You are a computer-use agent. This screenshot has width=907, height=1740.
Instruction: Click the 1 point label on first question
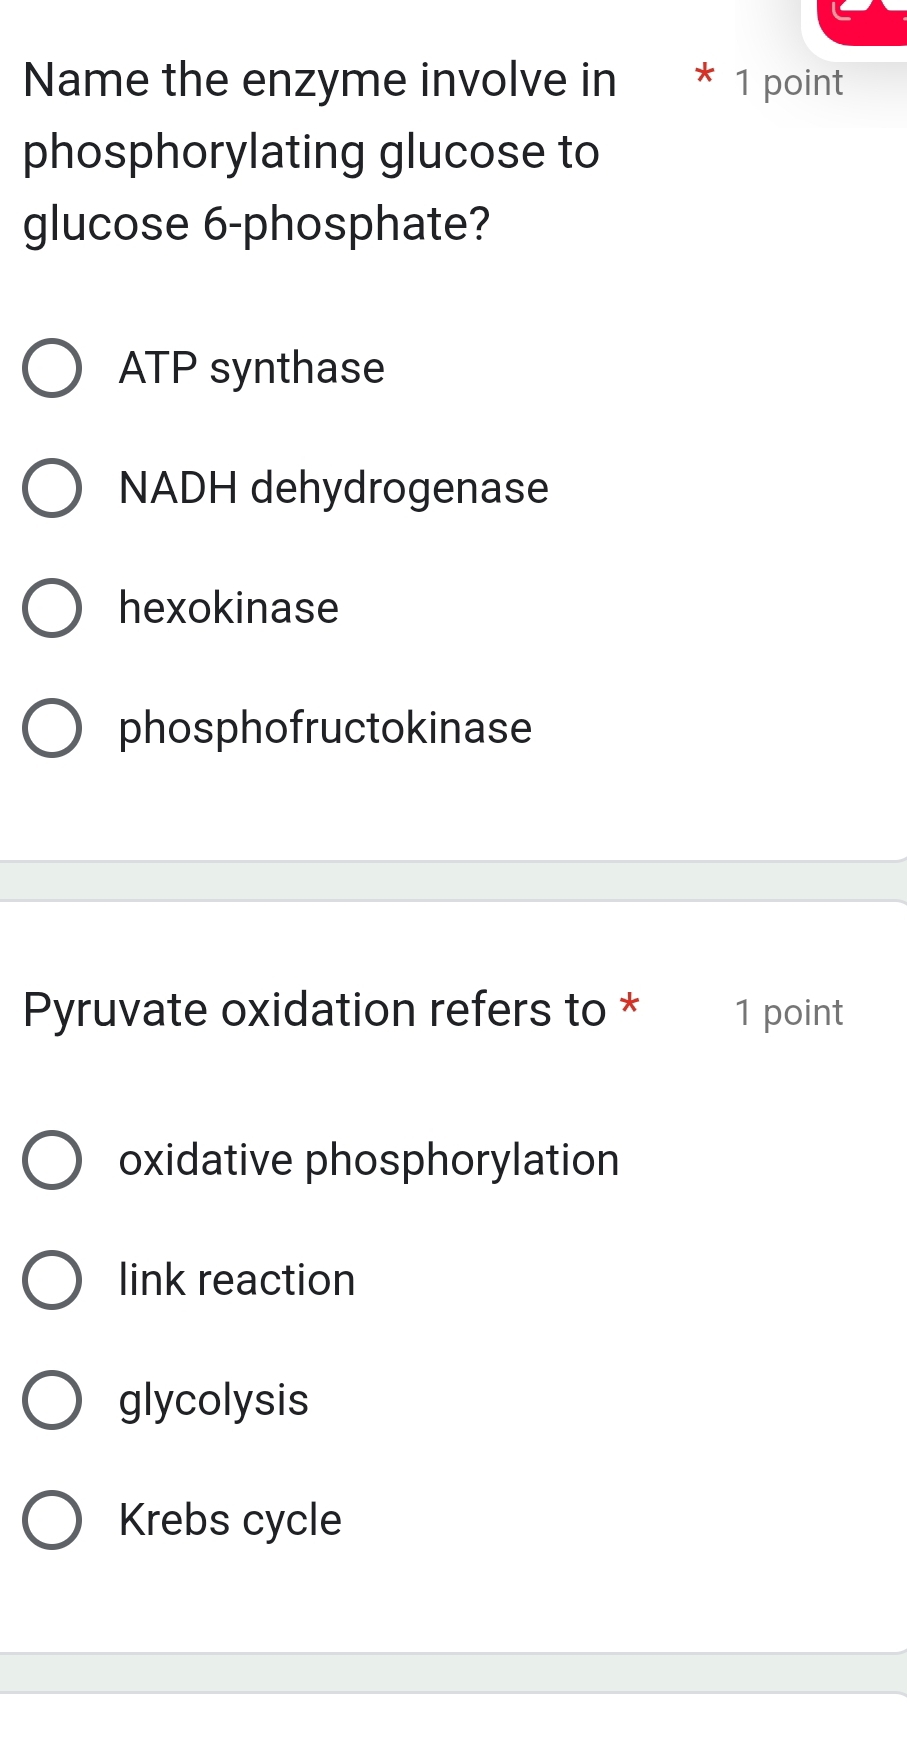click(789, 83)
